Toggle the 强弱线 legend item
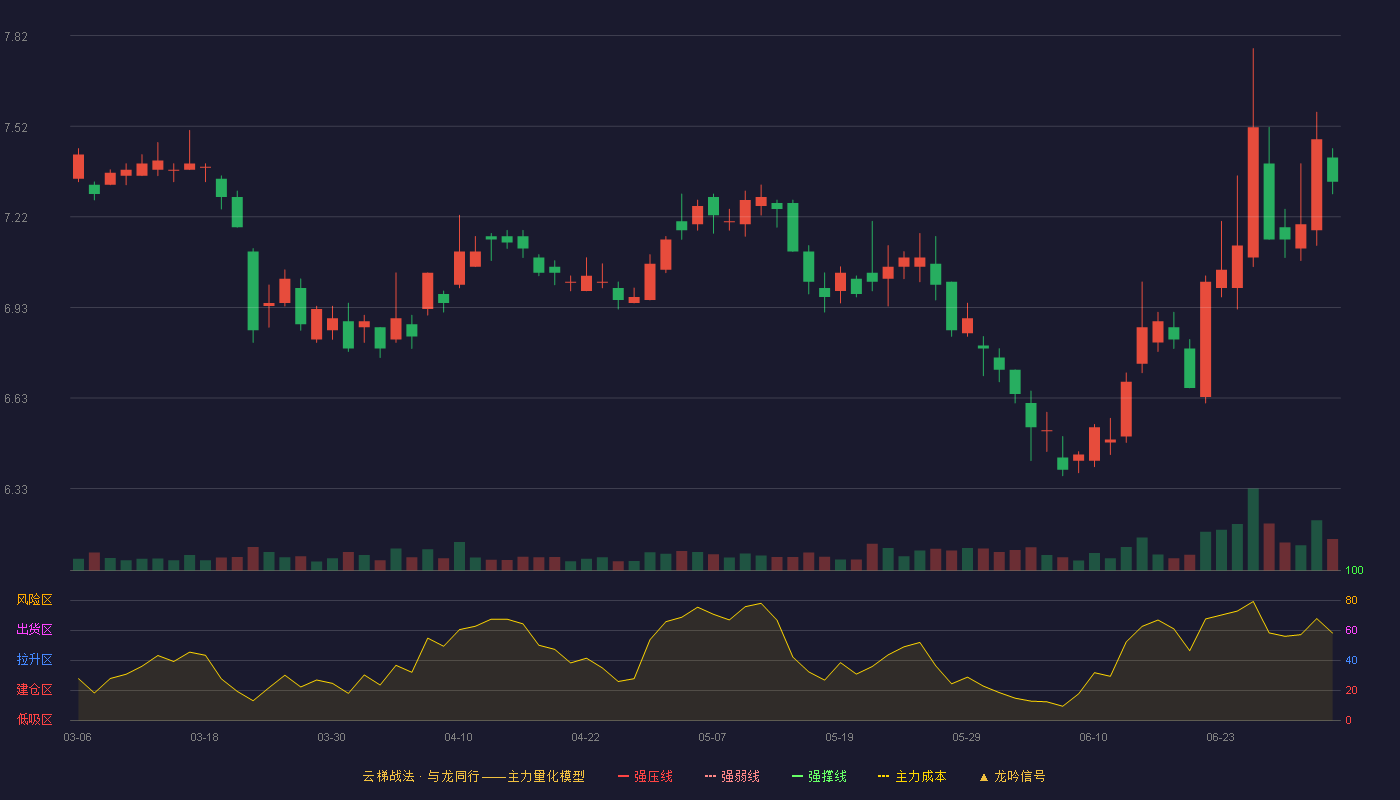 click(732, 776)
